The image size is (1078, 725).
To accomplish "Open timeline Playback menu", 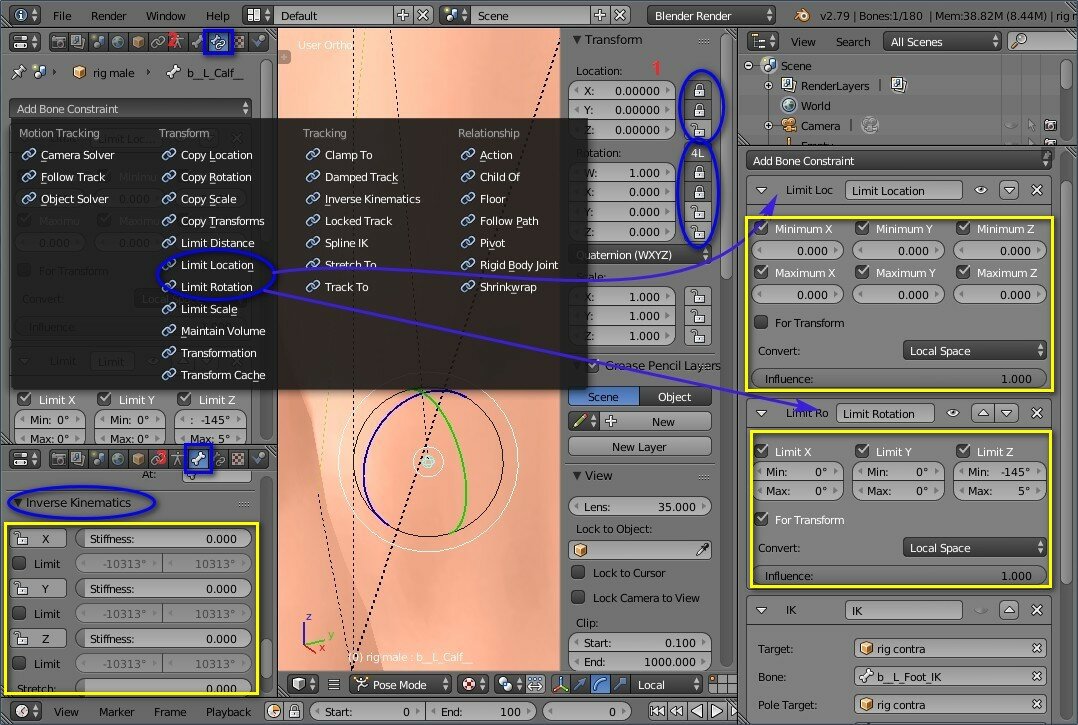I will click(228, 711).
